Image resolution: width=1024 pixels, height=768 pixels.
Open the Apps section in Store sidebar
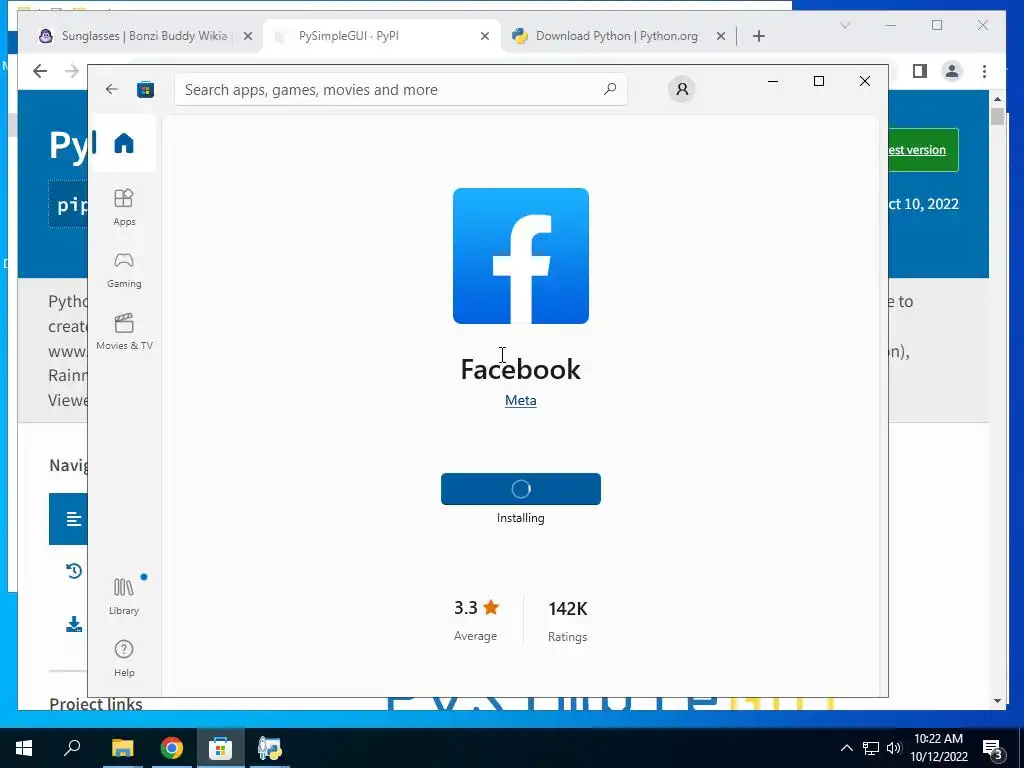124,207
